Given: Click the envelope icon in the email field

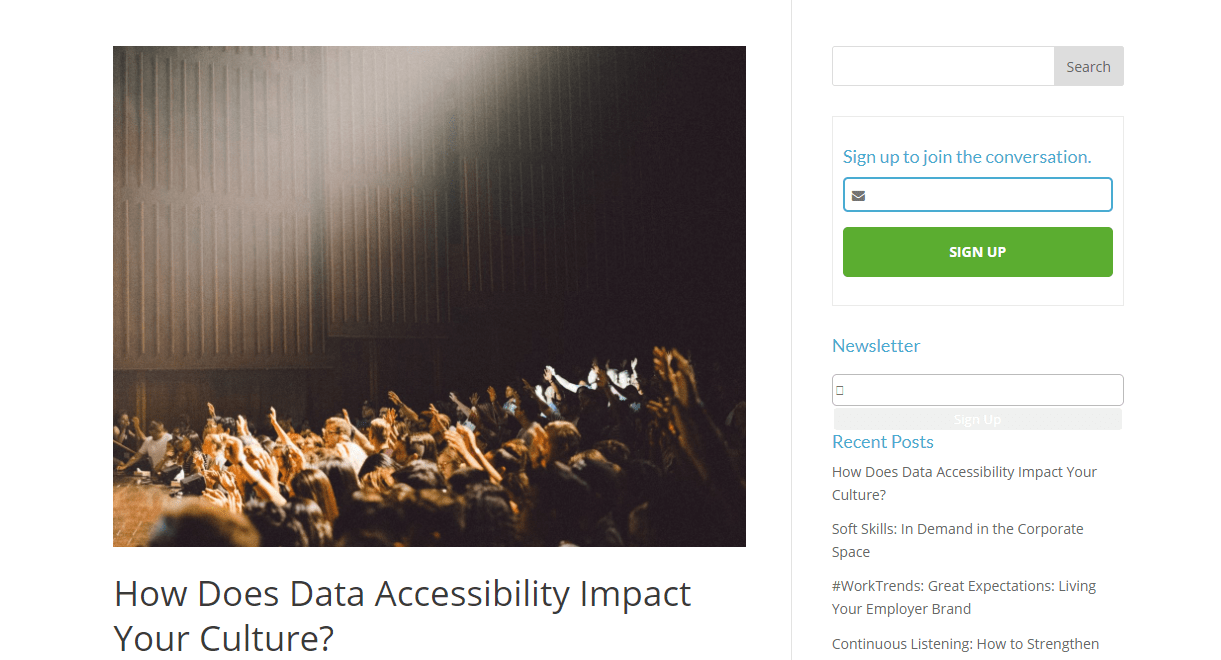Looking at the screenshot, I should tap(858, 196).
